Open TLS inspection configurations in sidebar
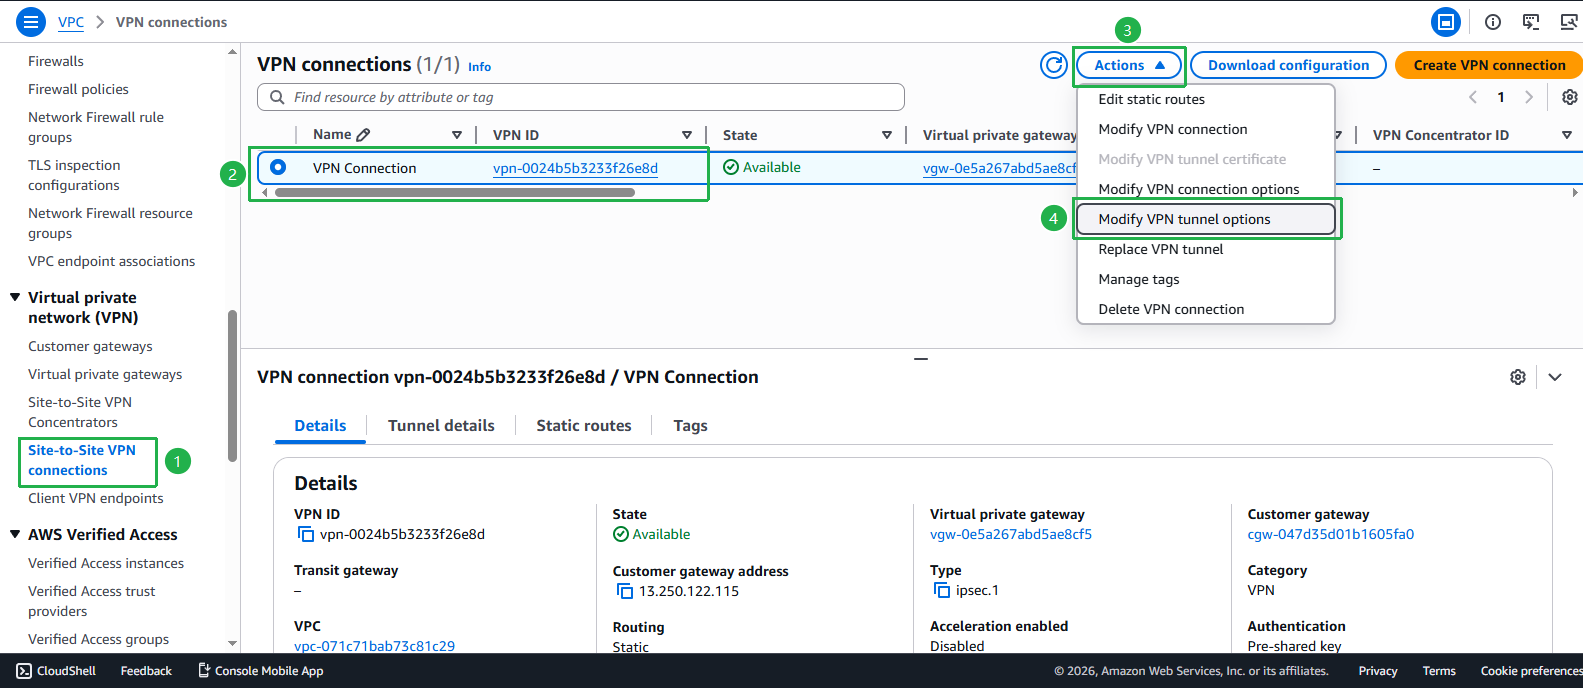The width and height of the screenshot is (1583, 688). point(74,175)
